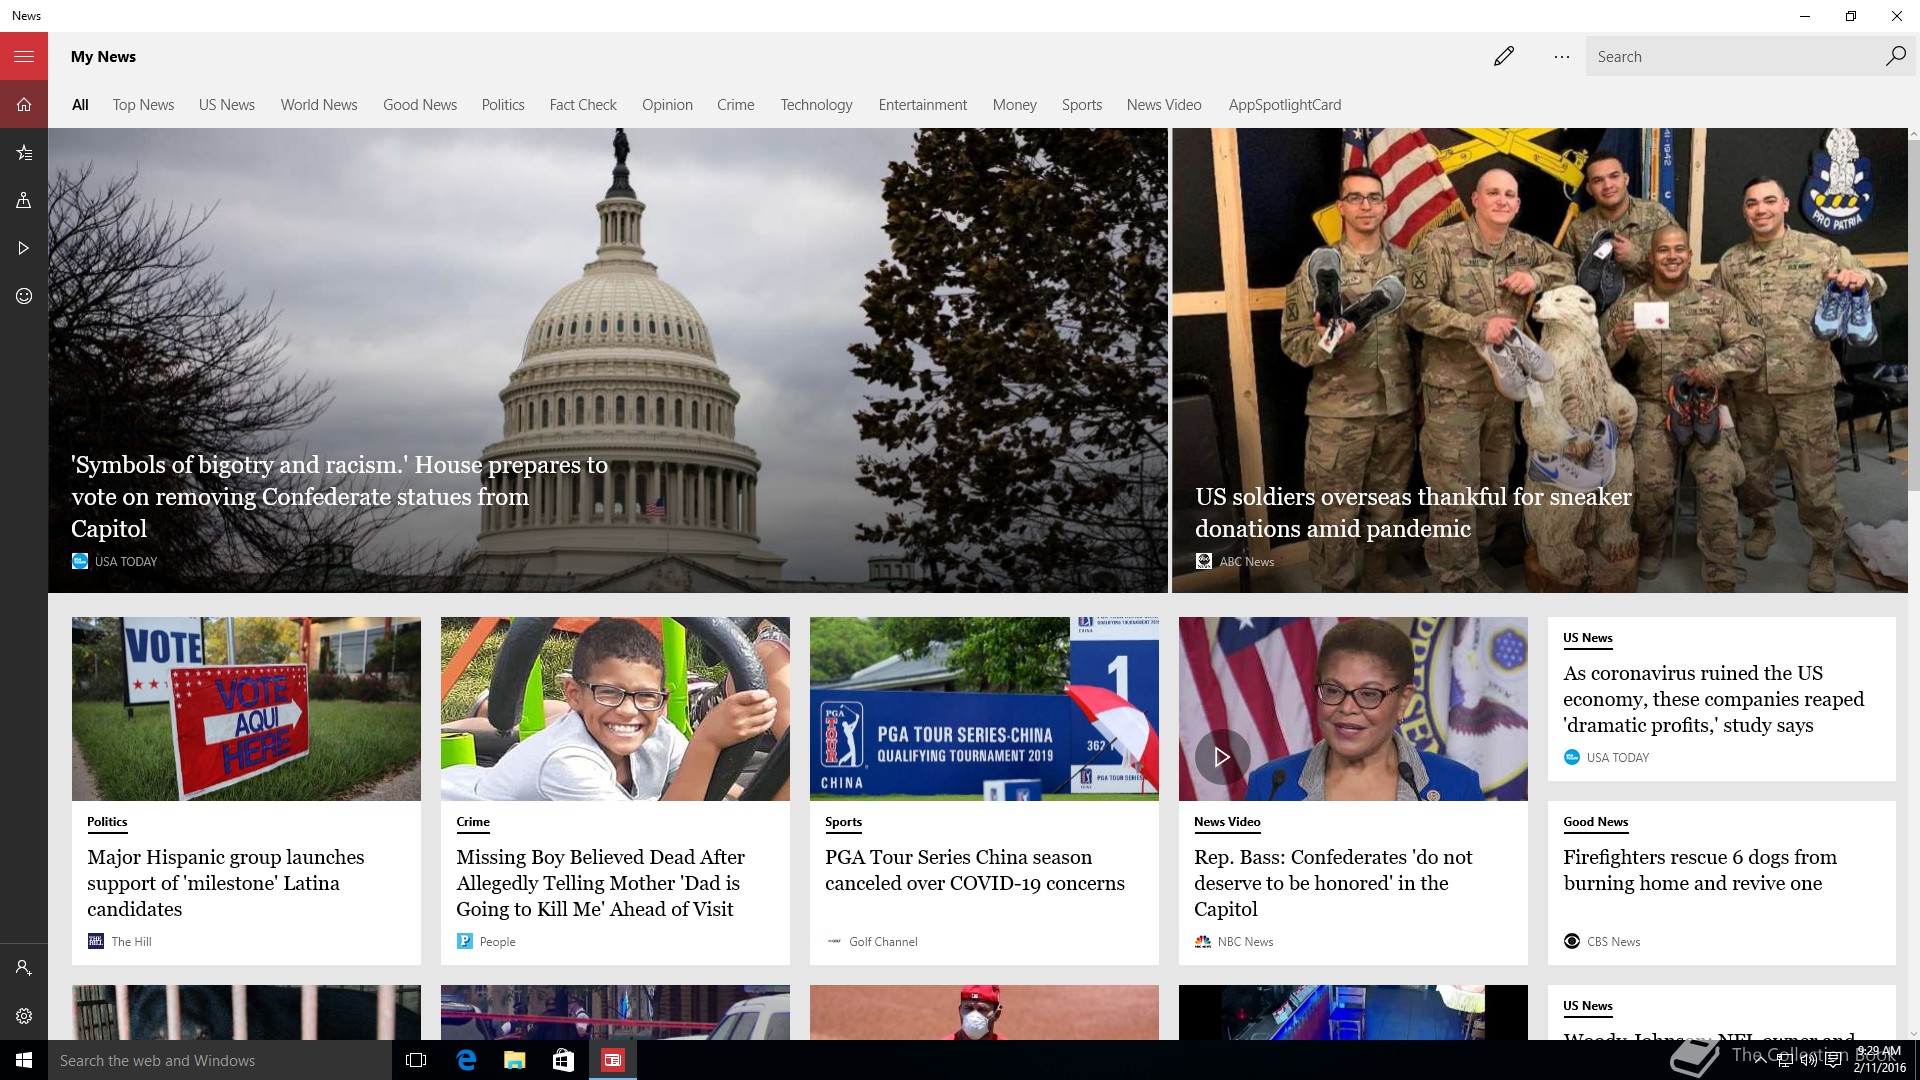Open Videos play icon in sidebar
The height and width of the screenshot is (1080, 1920).
(24, 248)
